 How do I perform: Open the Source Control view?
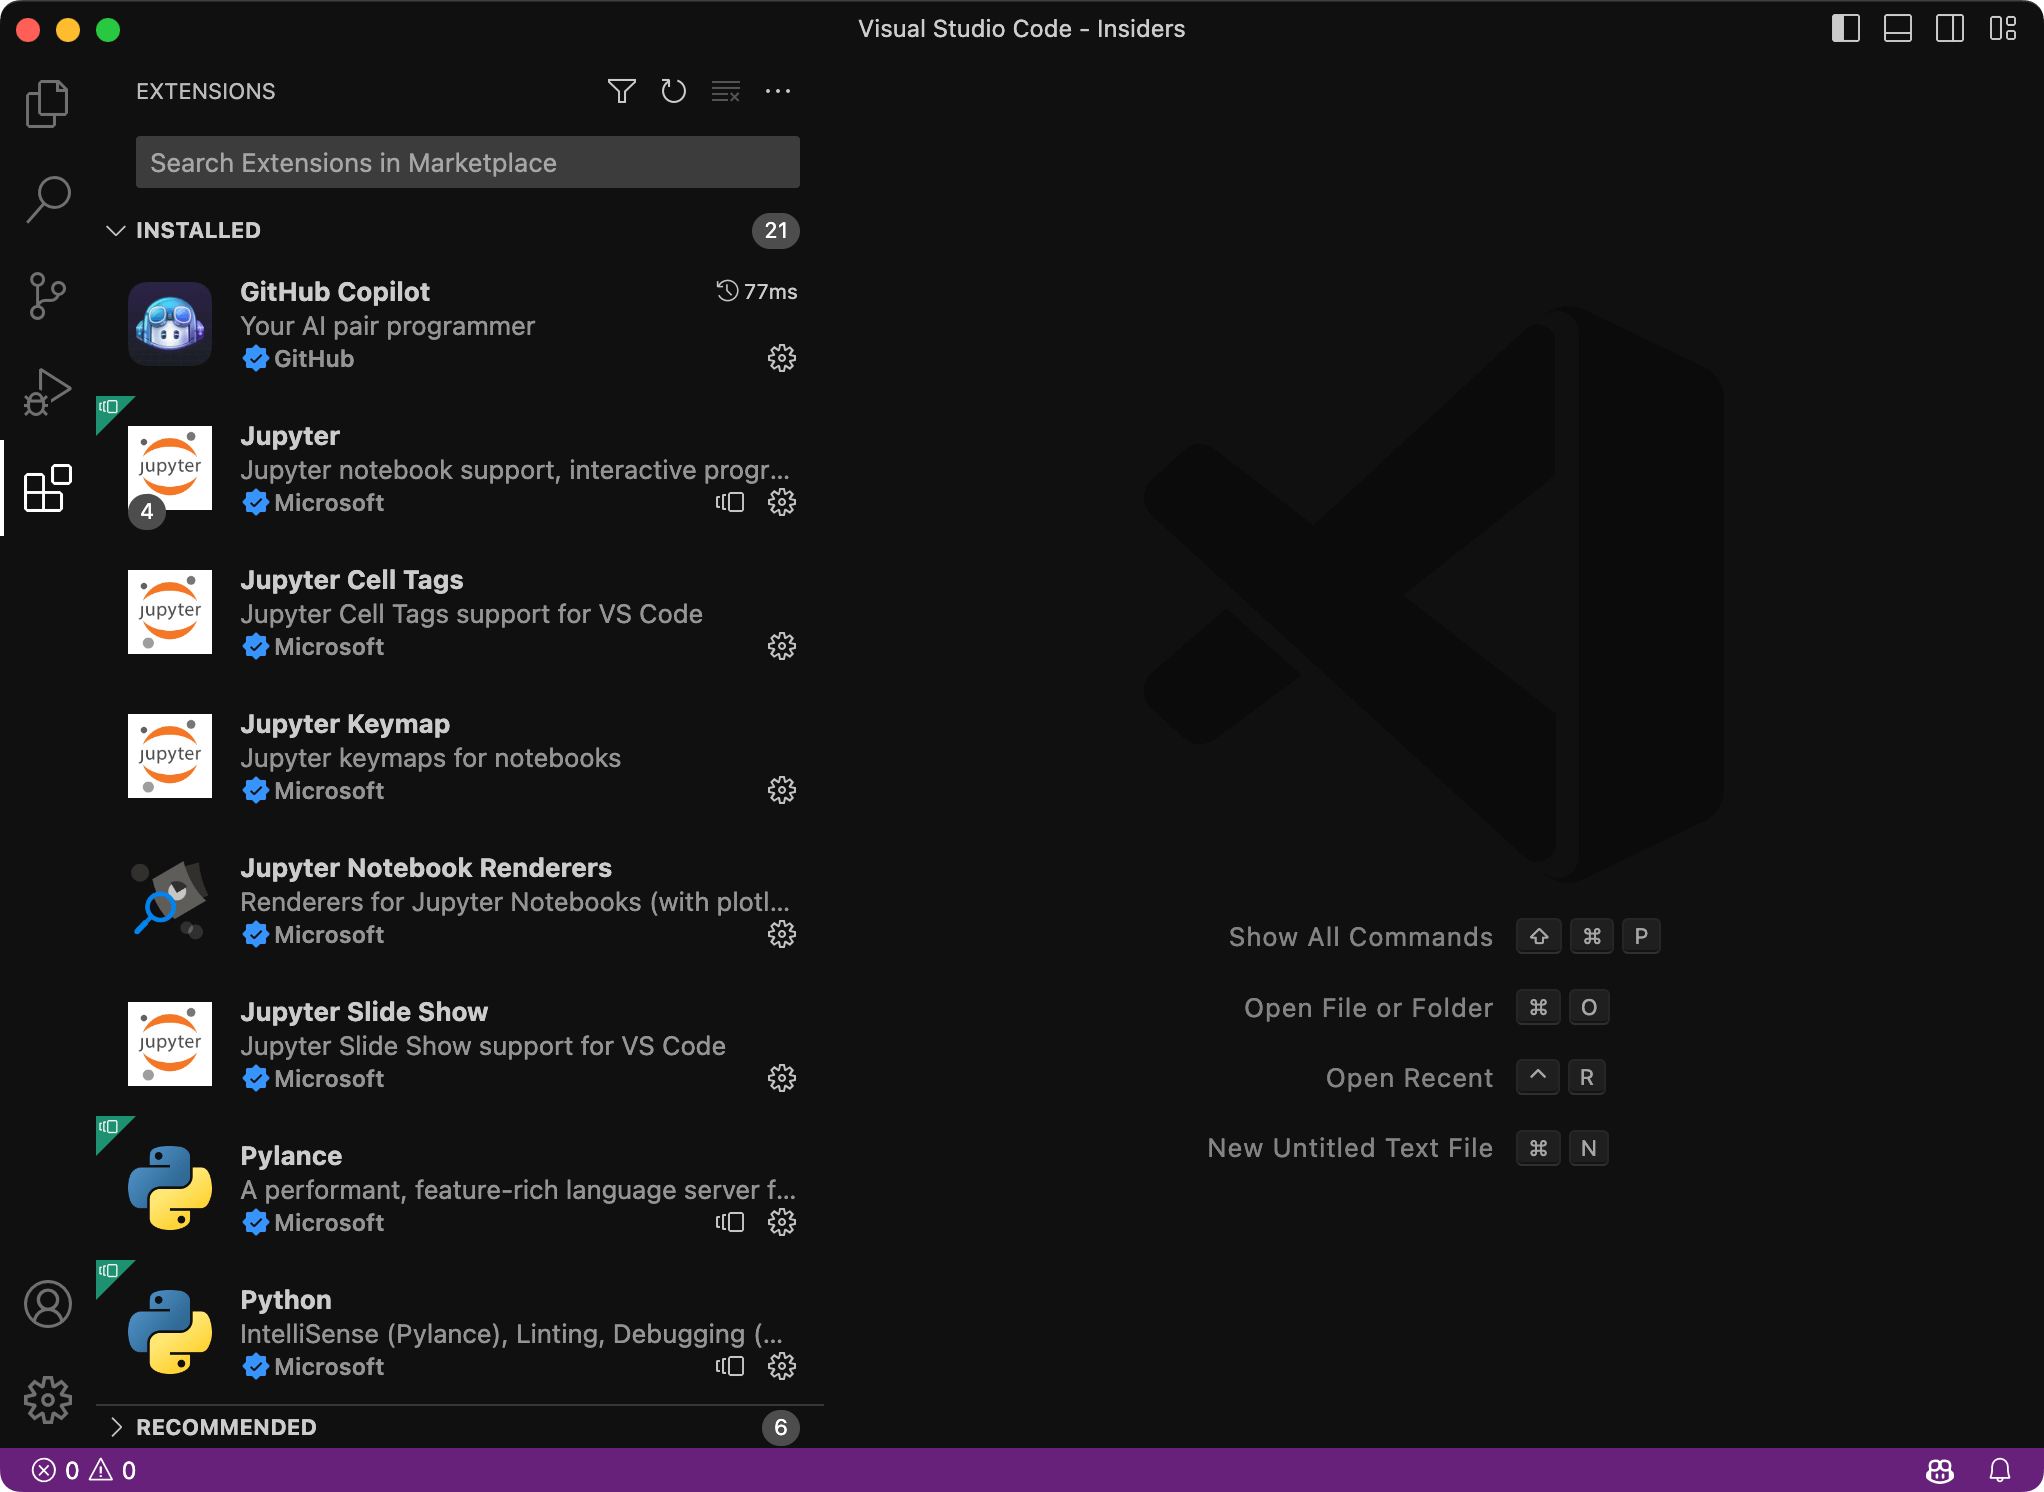[x=47, y=296]
